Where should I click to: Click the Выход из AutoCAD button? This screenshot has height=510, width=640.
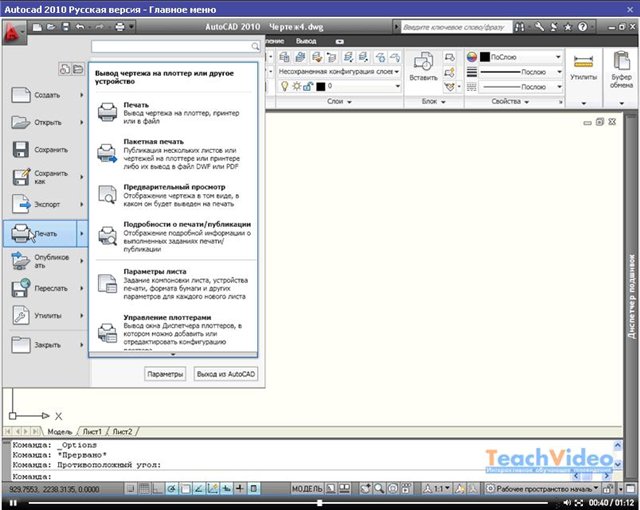click(x=226, y=374)
